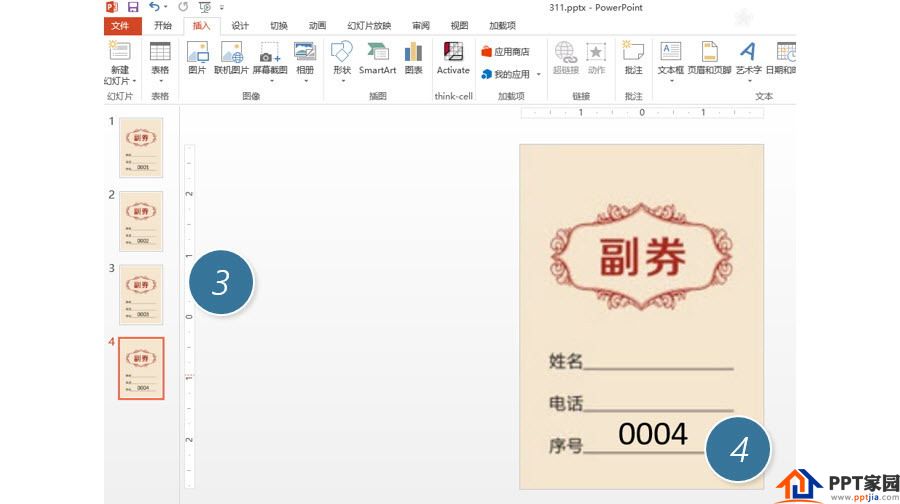Viewport: 900px width, 504px height.
Task: Expand the 我的应用 dropdown arrow
Action: pyautogui.click(x=538, y=74)
